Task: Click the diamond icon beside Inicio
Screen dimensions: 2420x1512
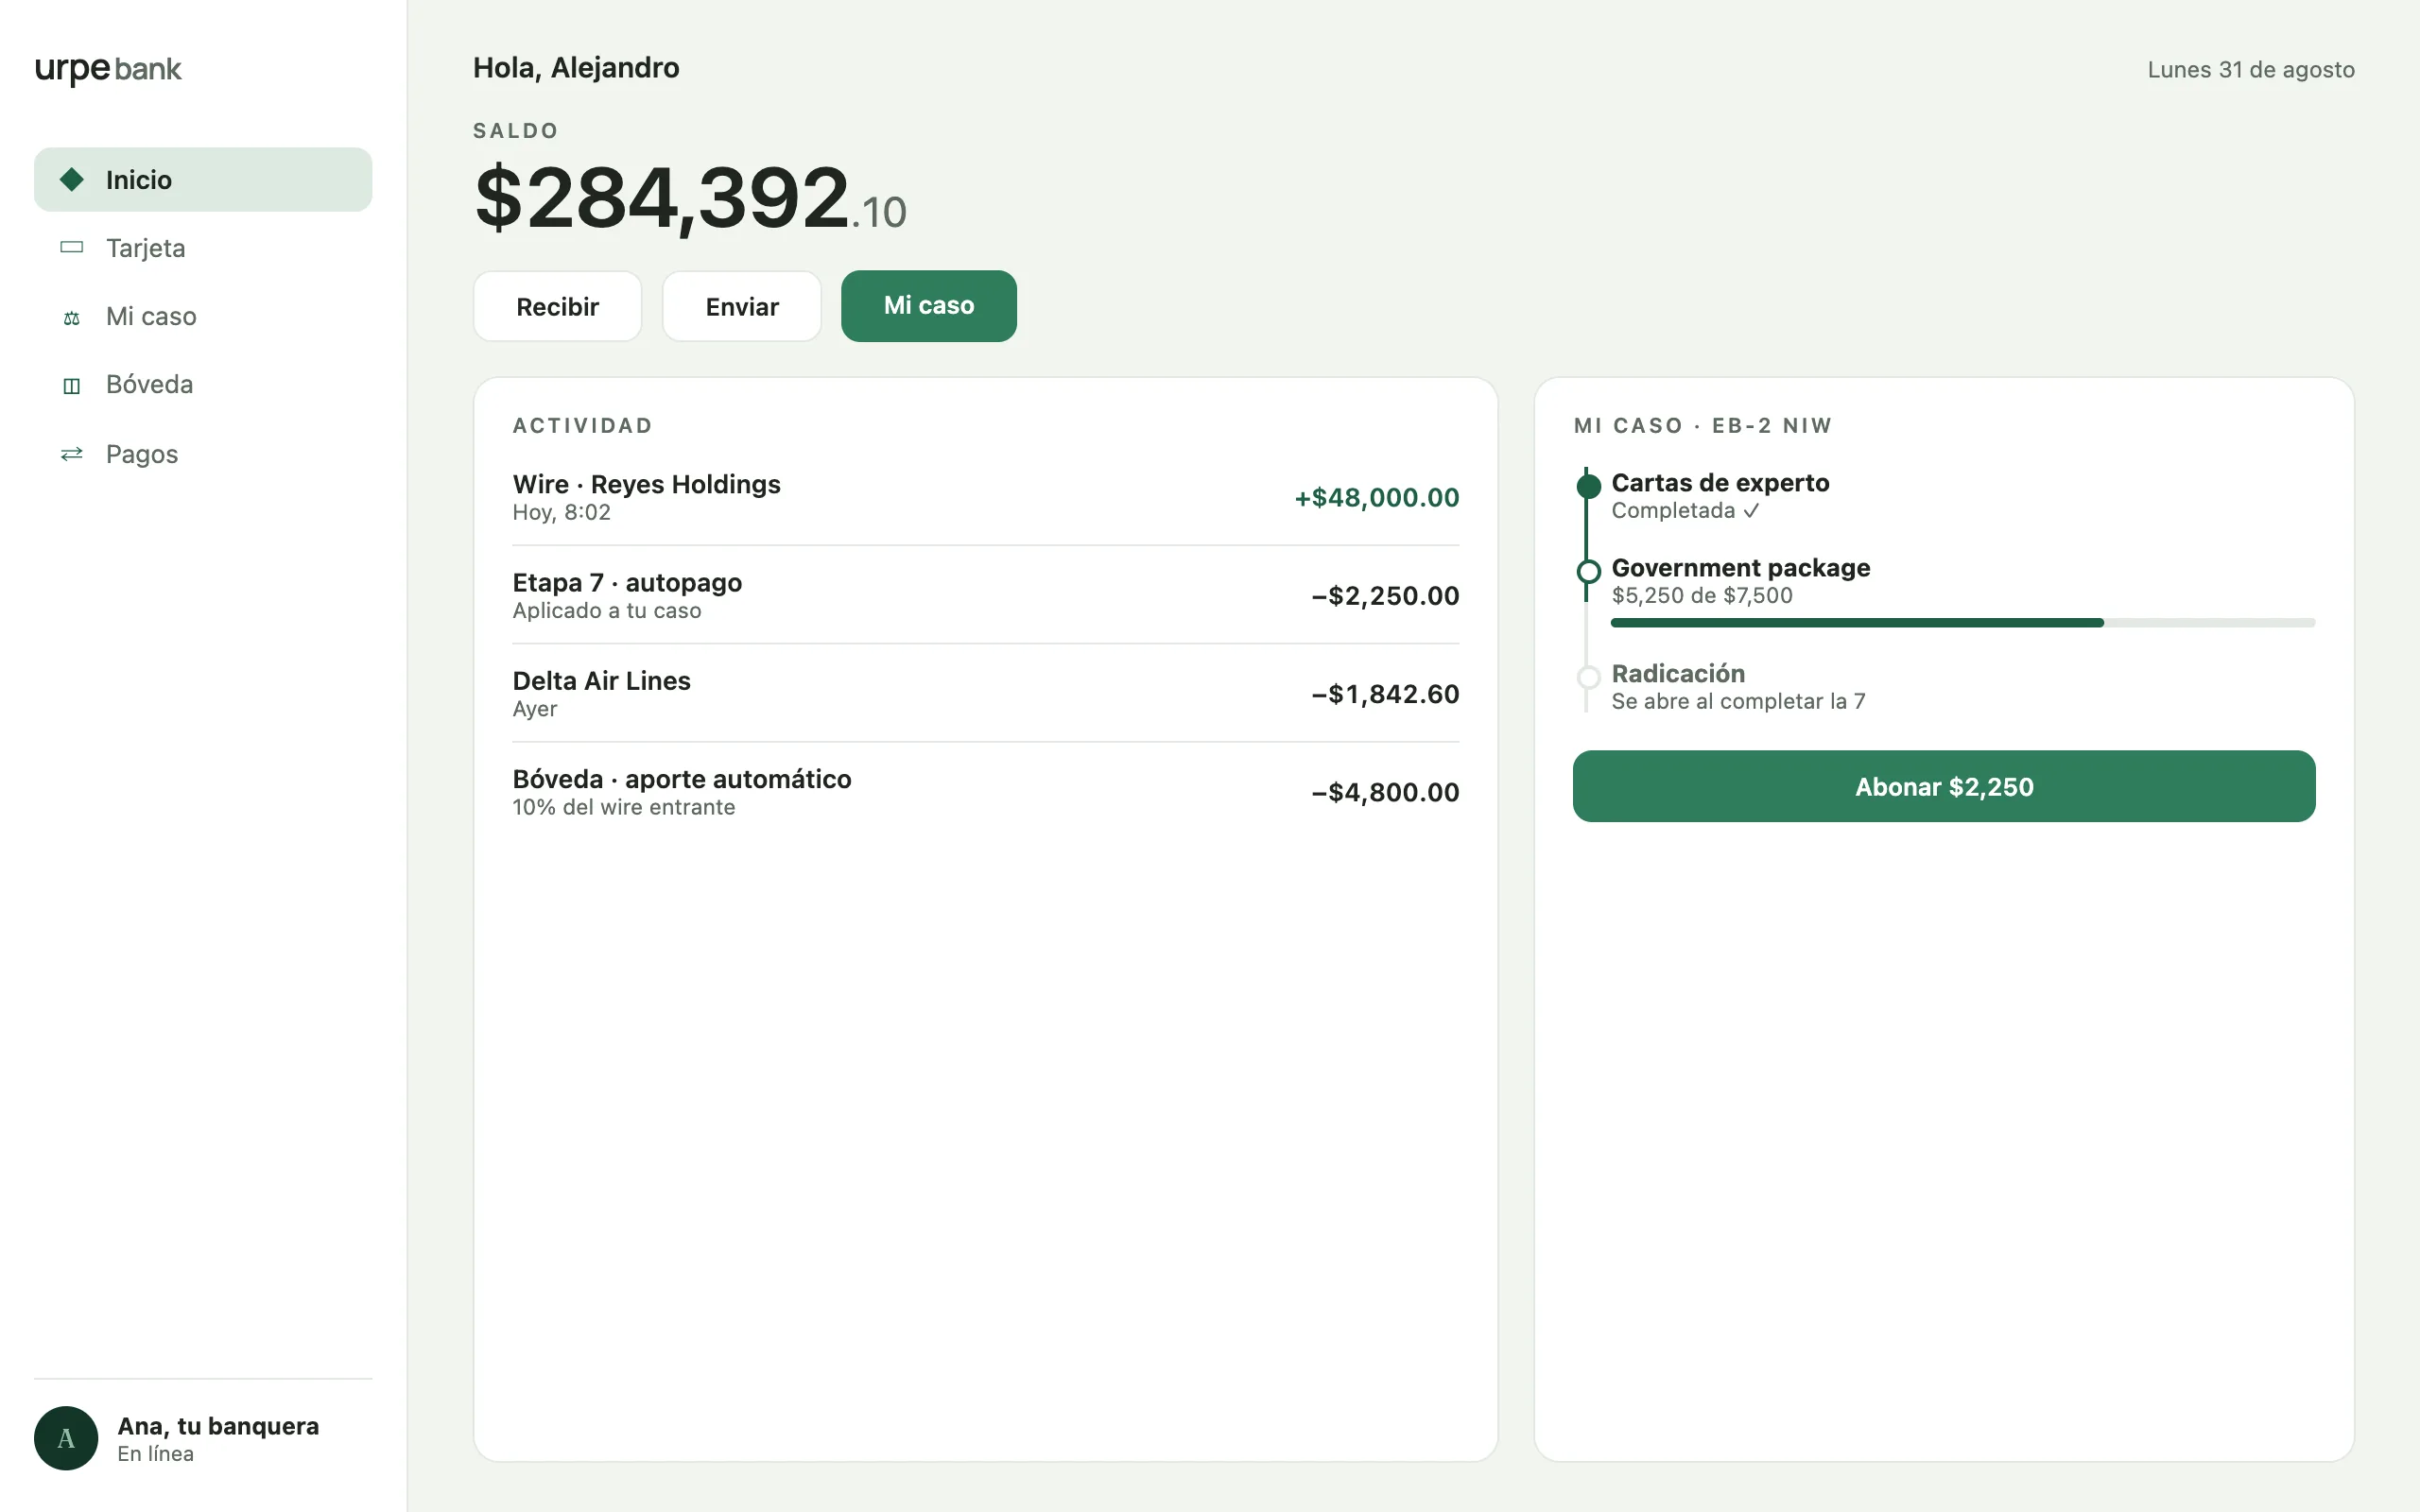Action: 72,179
